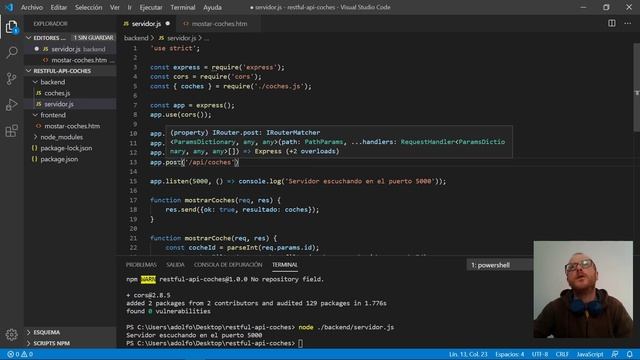The image size is (640, 360).
Task: Split the editor to the right
Action: pos(611,23)
